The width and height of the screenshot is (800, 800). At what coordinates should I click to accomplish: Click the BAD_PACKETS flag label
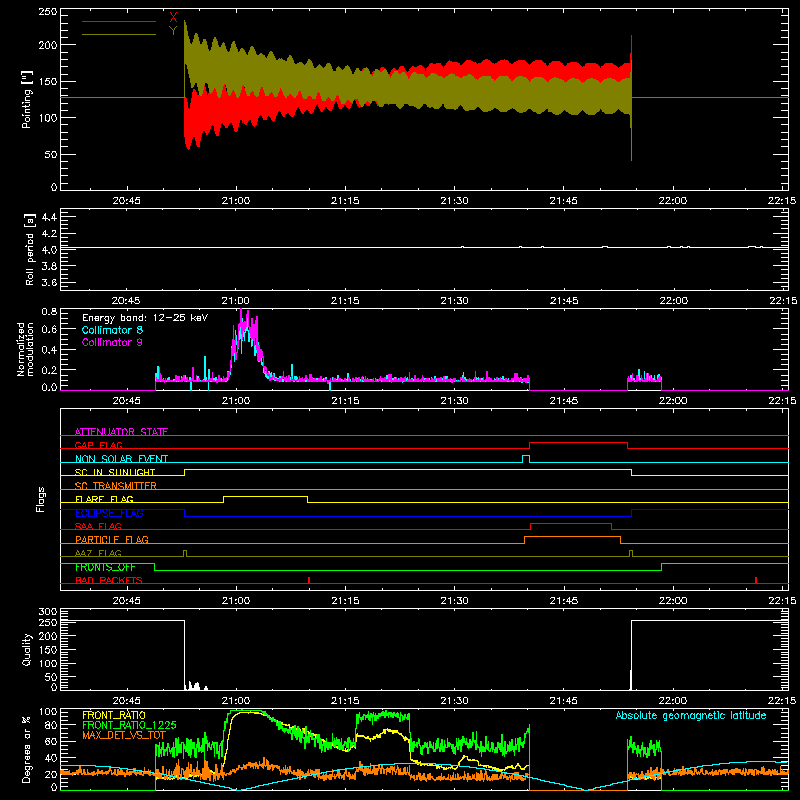pos(109,580)
